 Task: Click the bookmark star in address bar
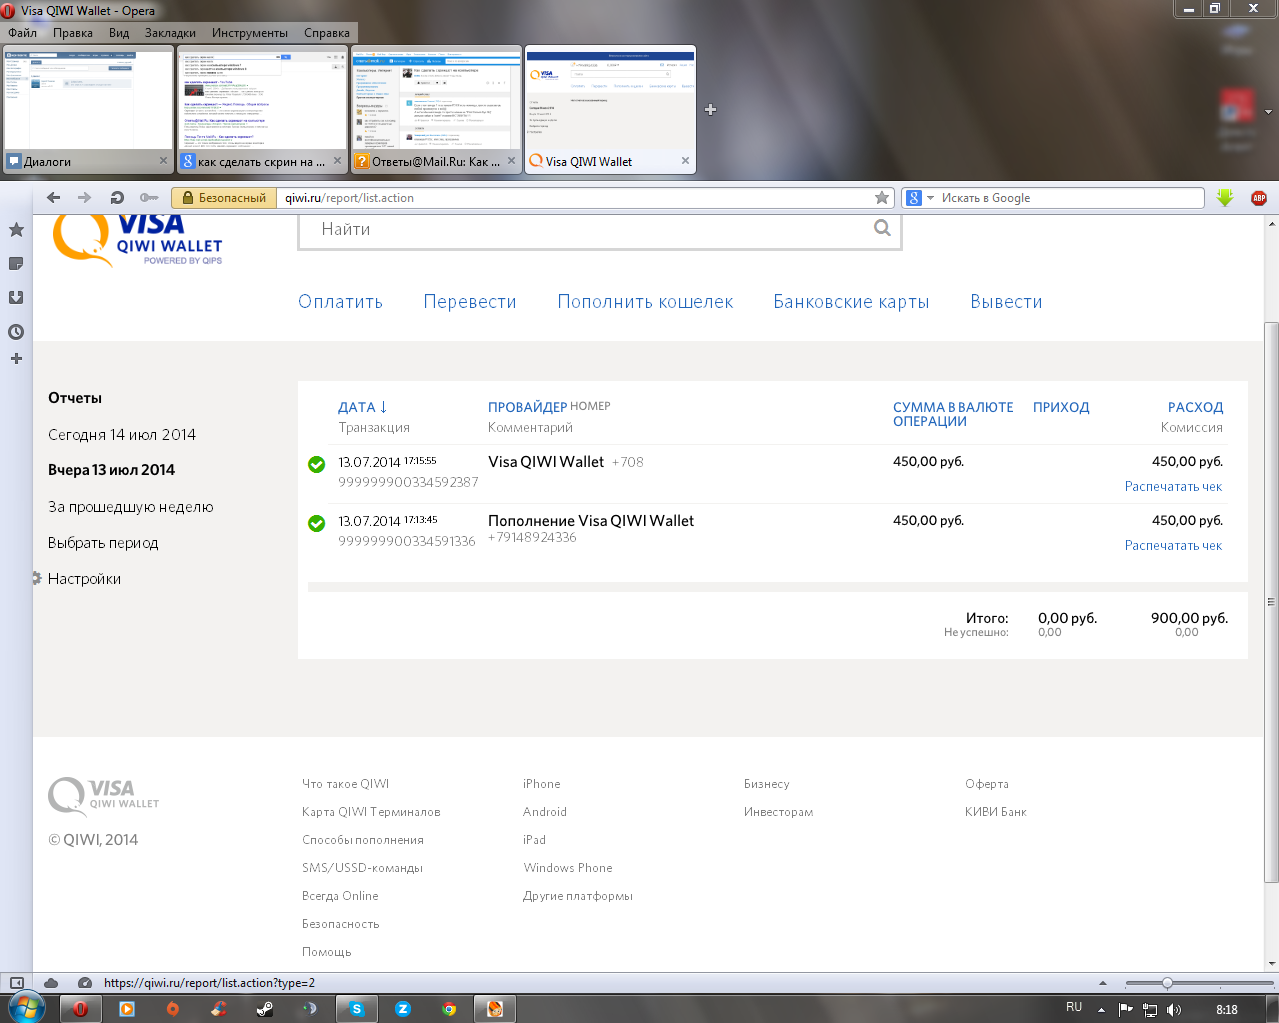pos(881,198)
